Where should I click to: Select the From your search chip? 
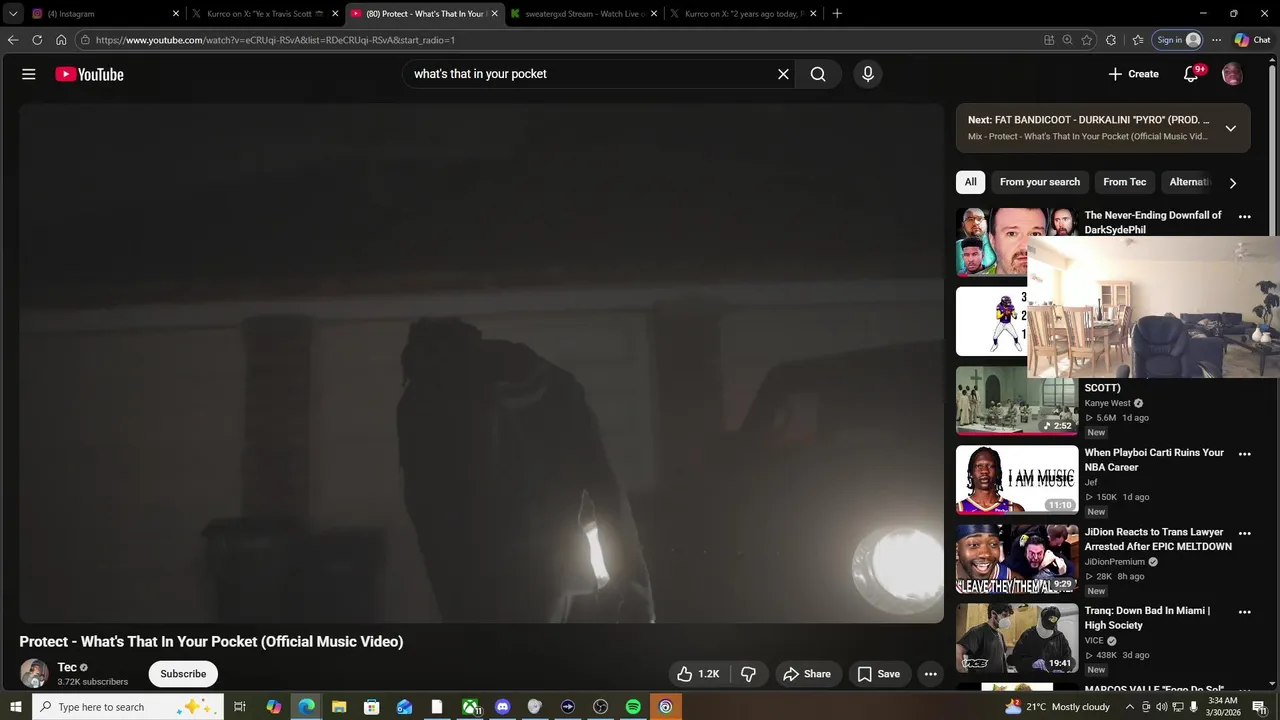tap(1040, 182)
